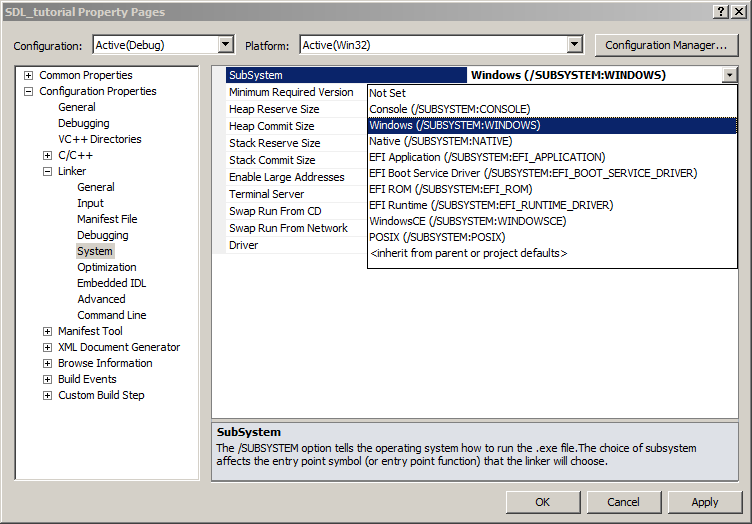Image resolution: width=752 pixels, height=524 pixels.
Task: Choose Not Set option
Action: tap(552, 93)
